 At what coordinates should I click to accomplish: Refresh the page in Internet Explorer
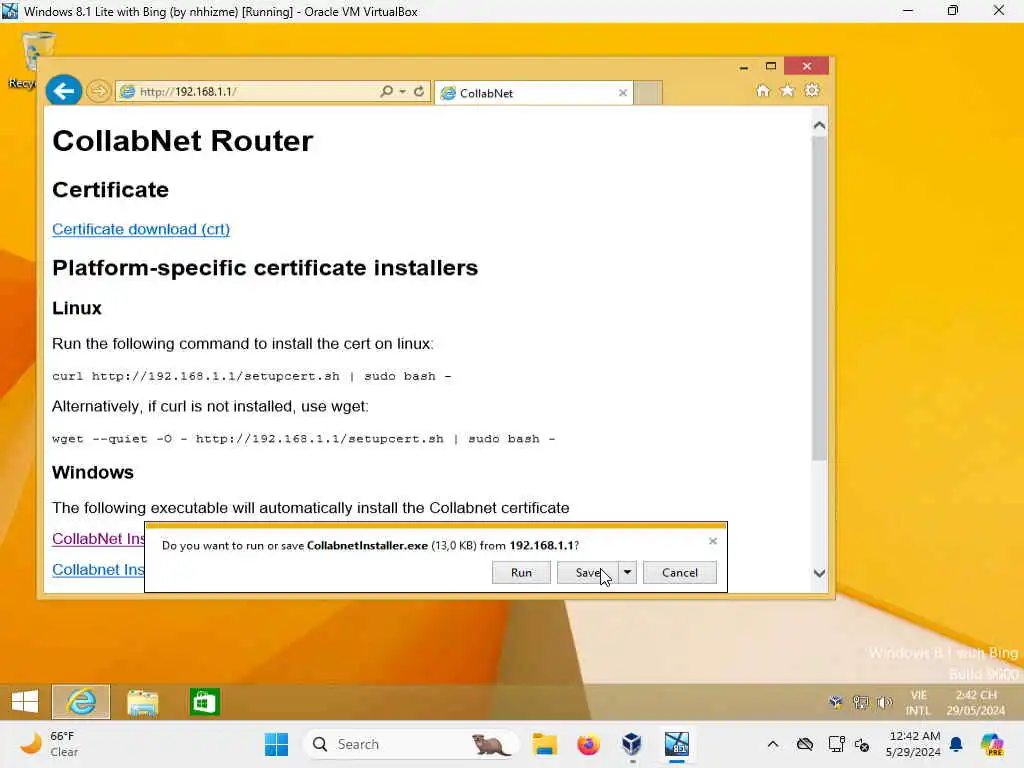[x=419, y=91]
